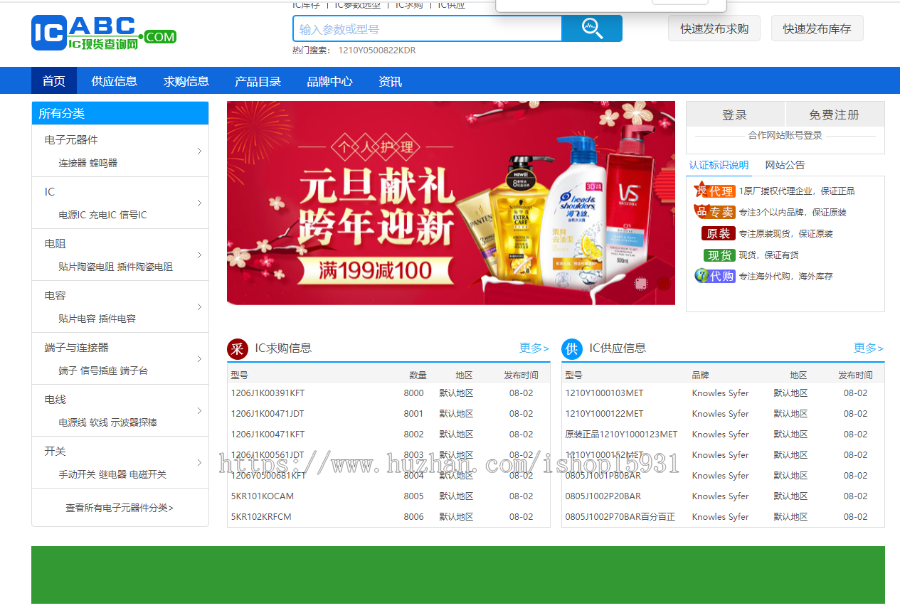This screenshot has width=900, height=613.
Task: Open the ICABC.COM logo
Action: [x=103, y=33]
